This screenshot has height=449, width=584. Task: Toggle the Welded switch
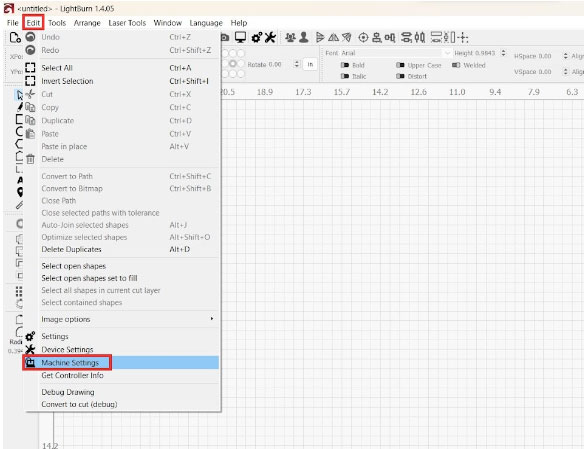coord(456,65)
